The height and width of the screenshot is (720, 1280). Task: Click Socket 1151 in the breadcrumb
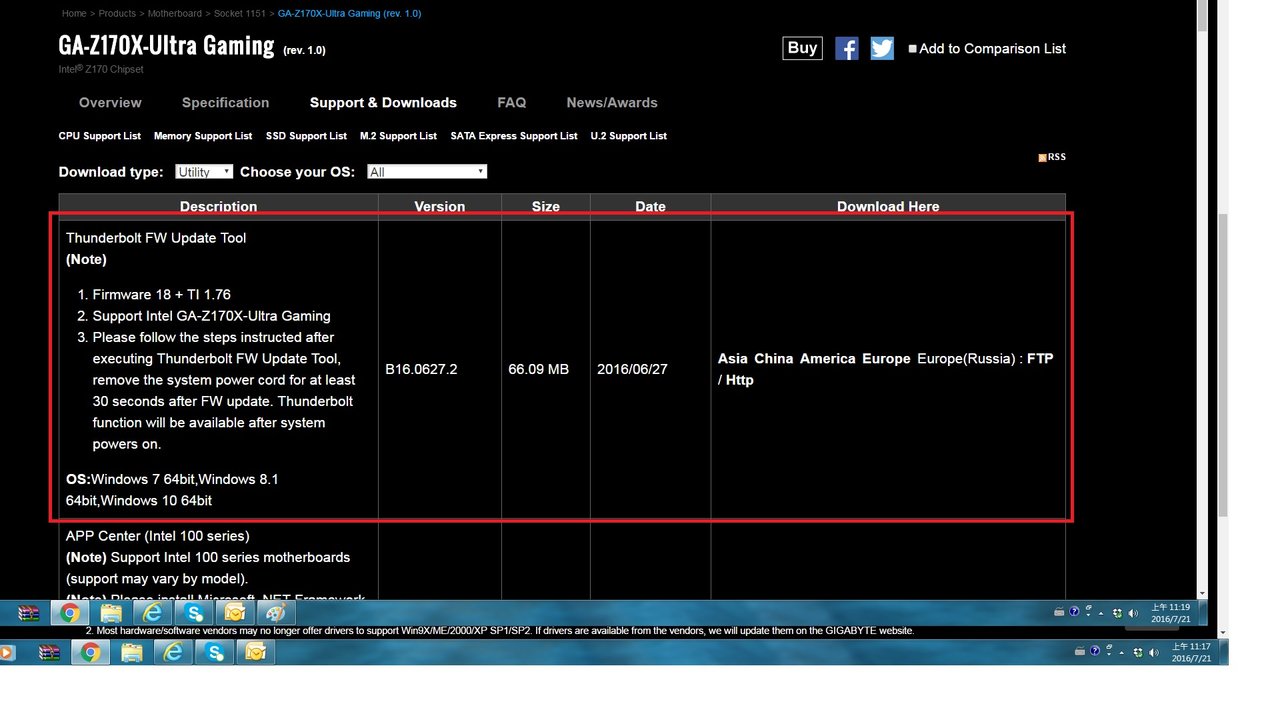(242, 14)
